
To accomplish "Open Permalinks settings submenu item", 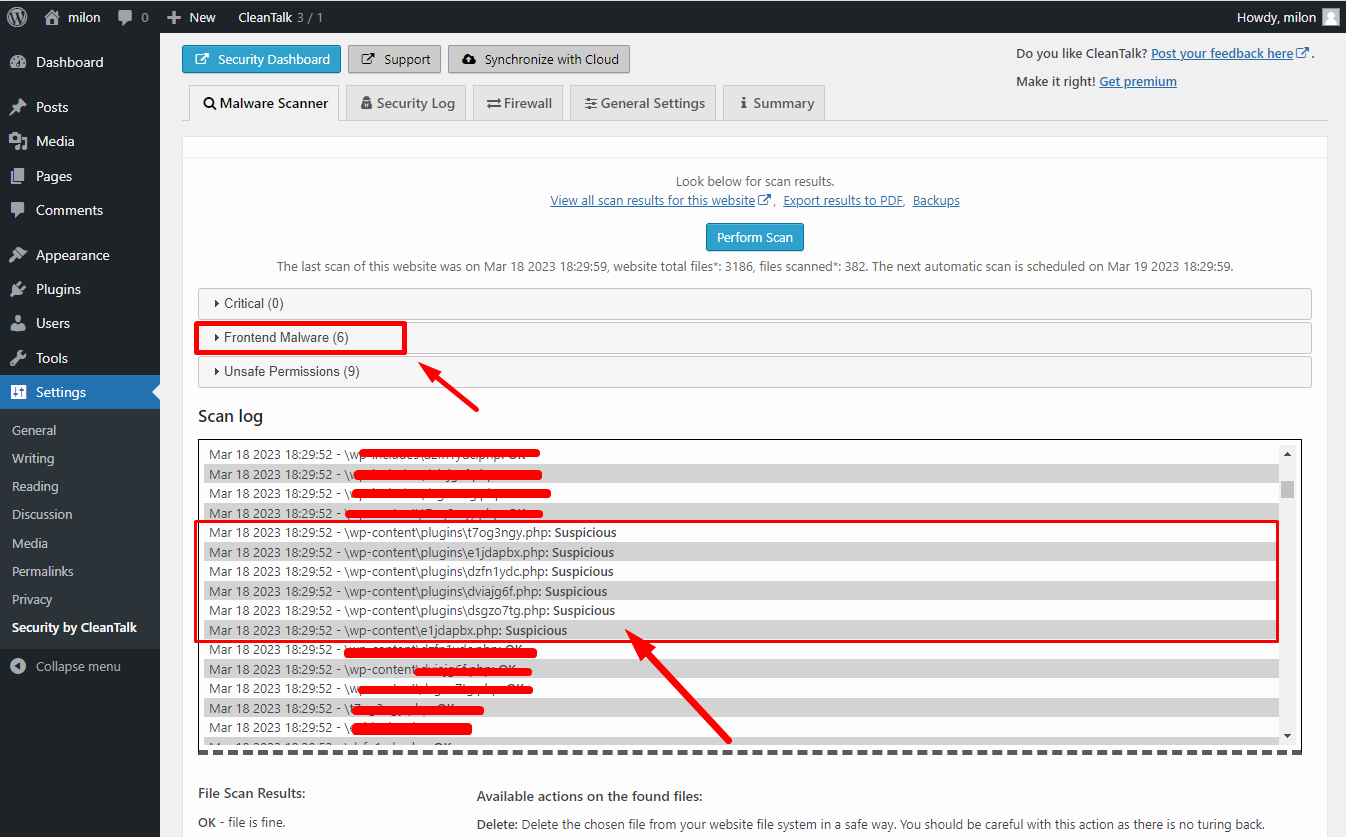I will [x=43, y=571].
